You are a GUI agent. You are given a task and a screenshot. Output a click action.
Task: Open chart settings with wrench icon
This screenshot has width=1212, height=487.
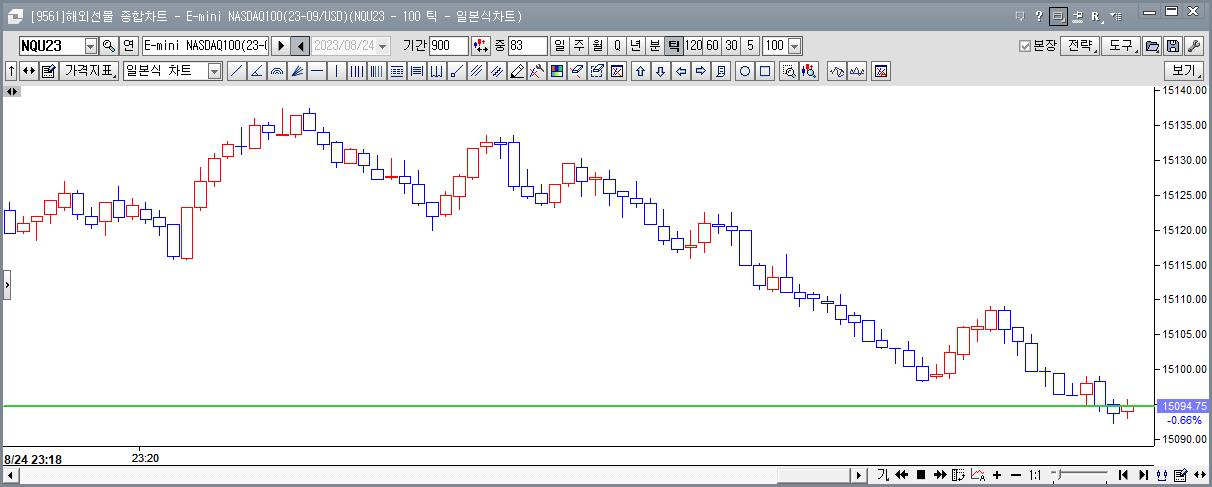point(1193,46)
